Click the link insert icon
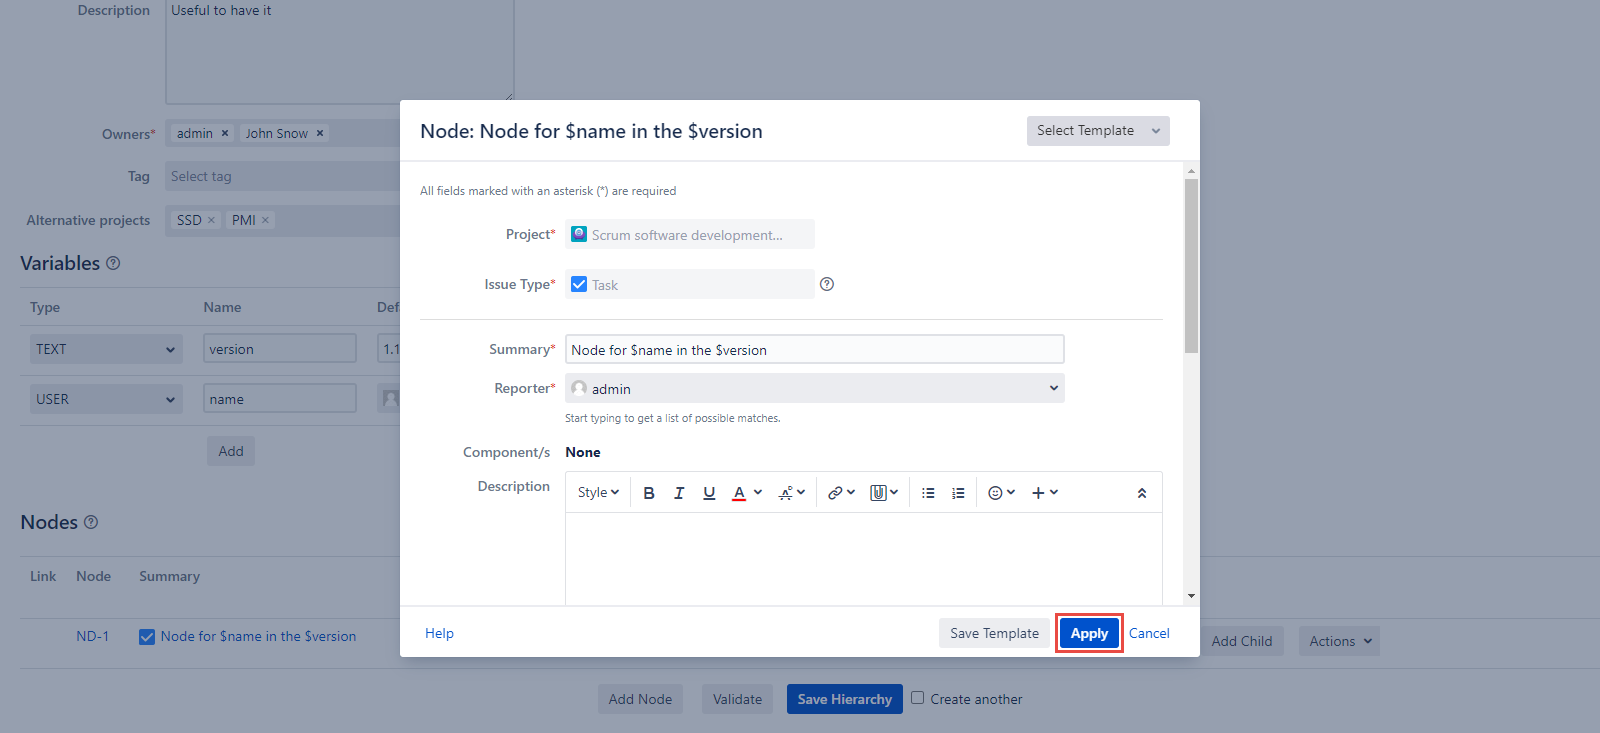This screenshot has height=733, width=1600. coord(840,493)
